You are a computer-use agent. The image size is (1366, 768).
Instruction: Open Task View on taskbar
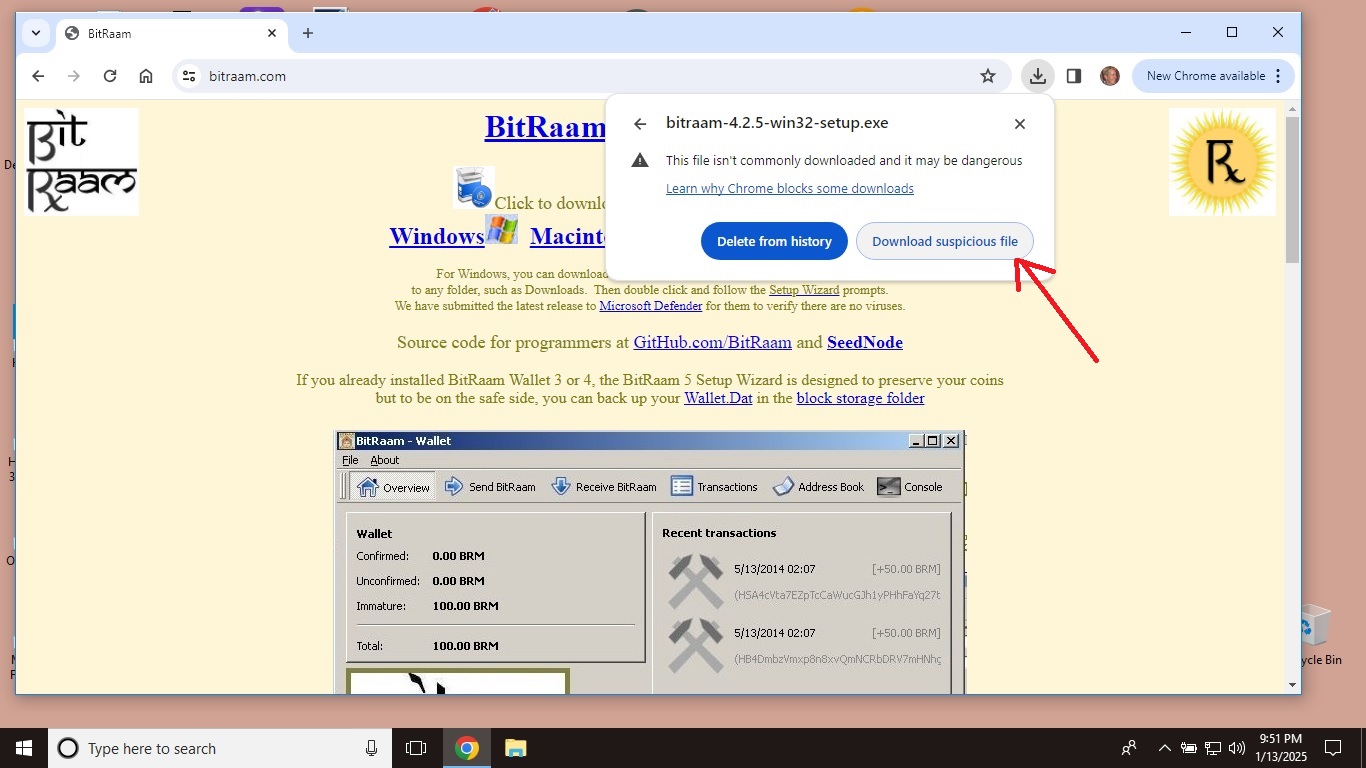[416, 748]
